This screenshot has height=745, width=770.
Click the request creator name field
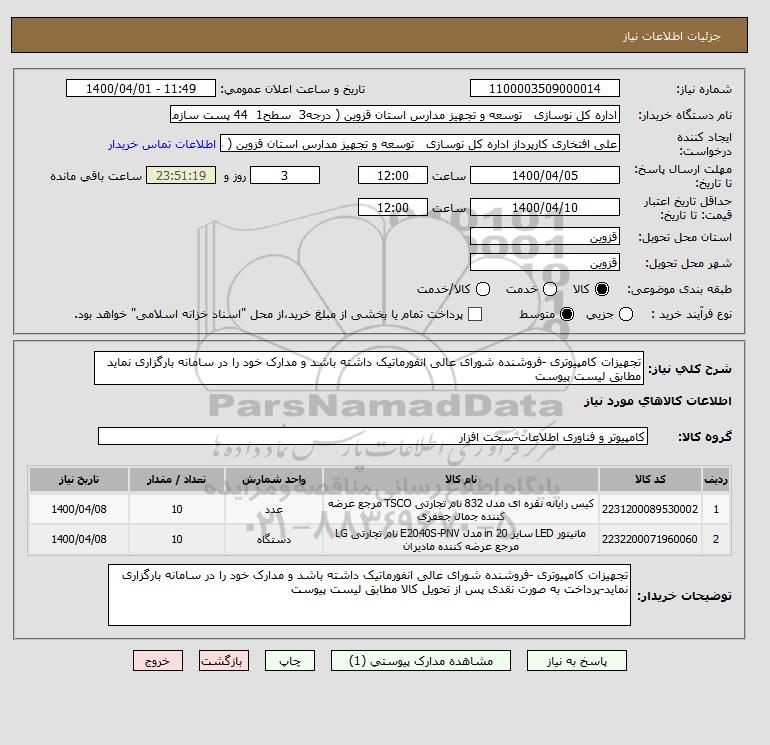coord(420,144)
